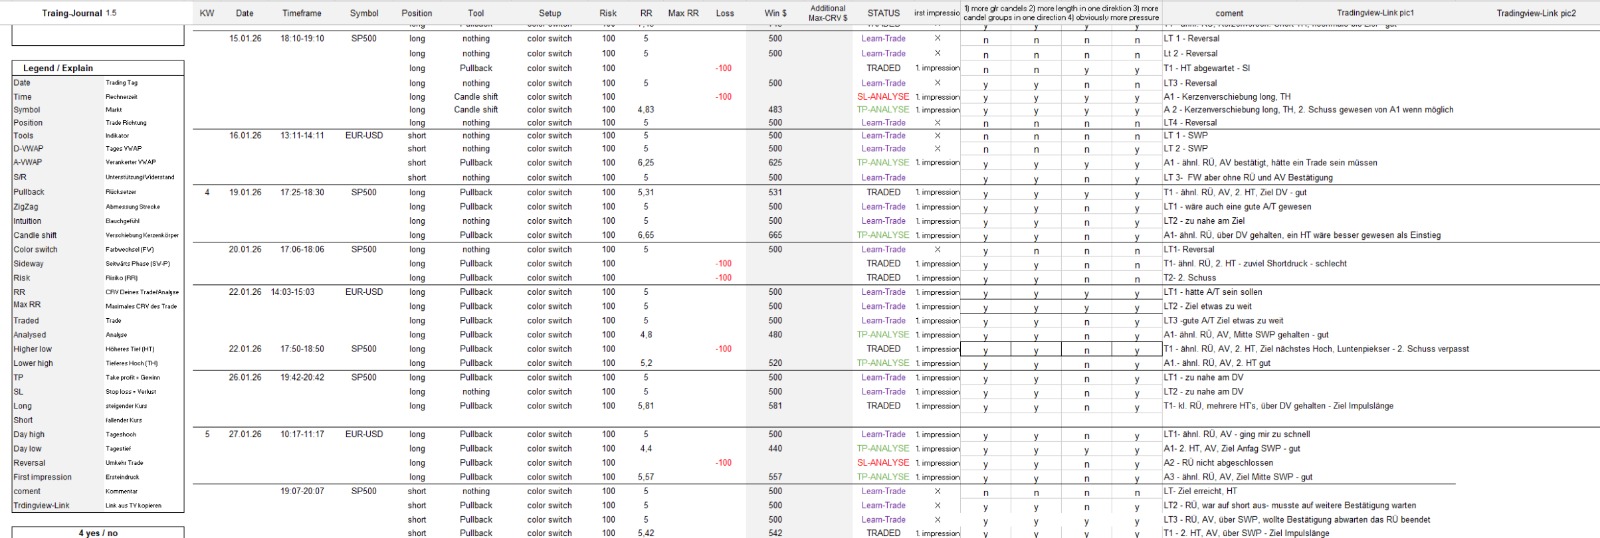
Task: Select comment 'LT 2 - SWP'
Action: 1186,148
